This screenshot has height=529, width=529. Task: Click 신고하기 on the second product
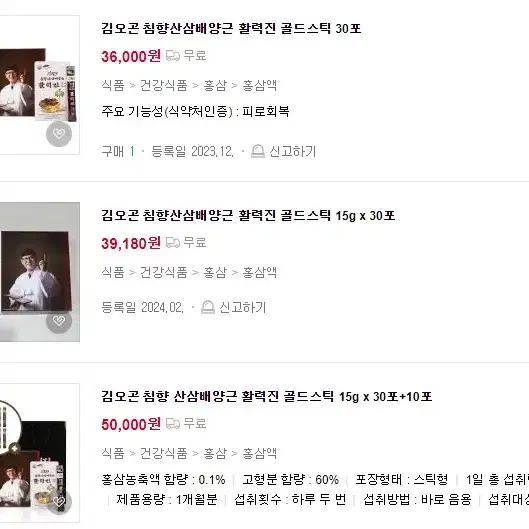pos(243,307)
